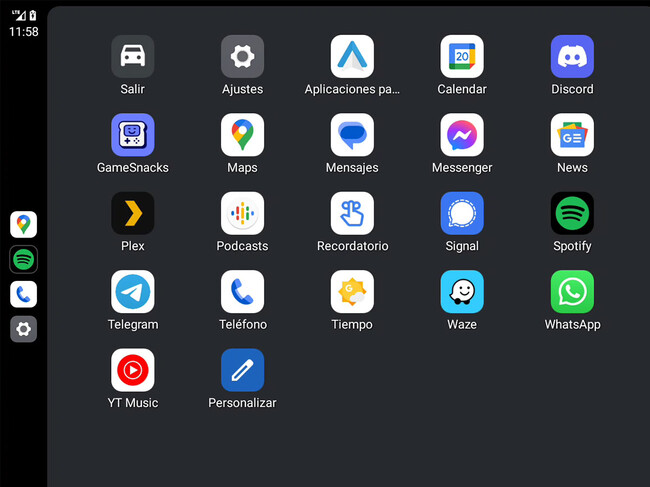This screenshot has width=650, height=487.
Task: Open Teléfono from the app grid
Action: (x=243, y=291)
